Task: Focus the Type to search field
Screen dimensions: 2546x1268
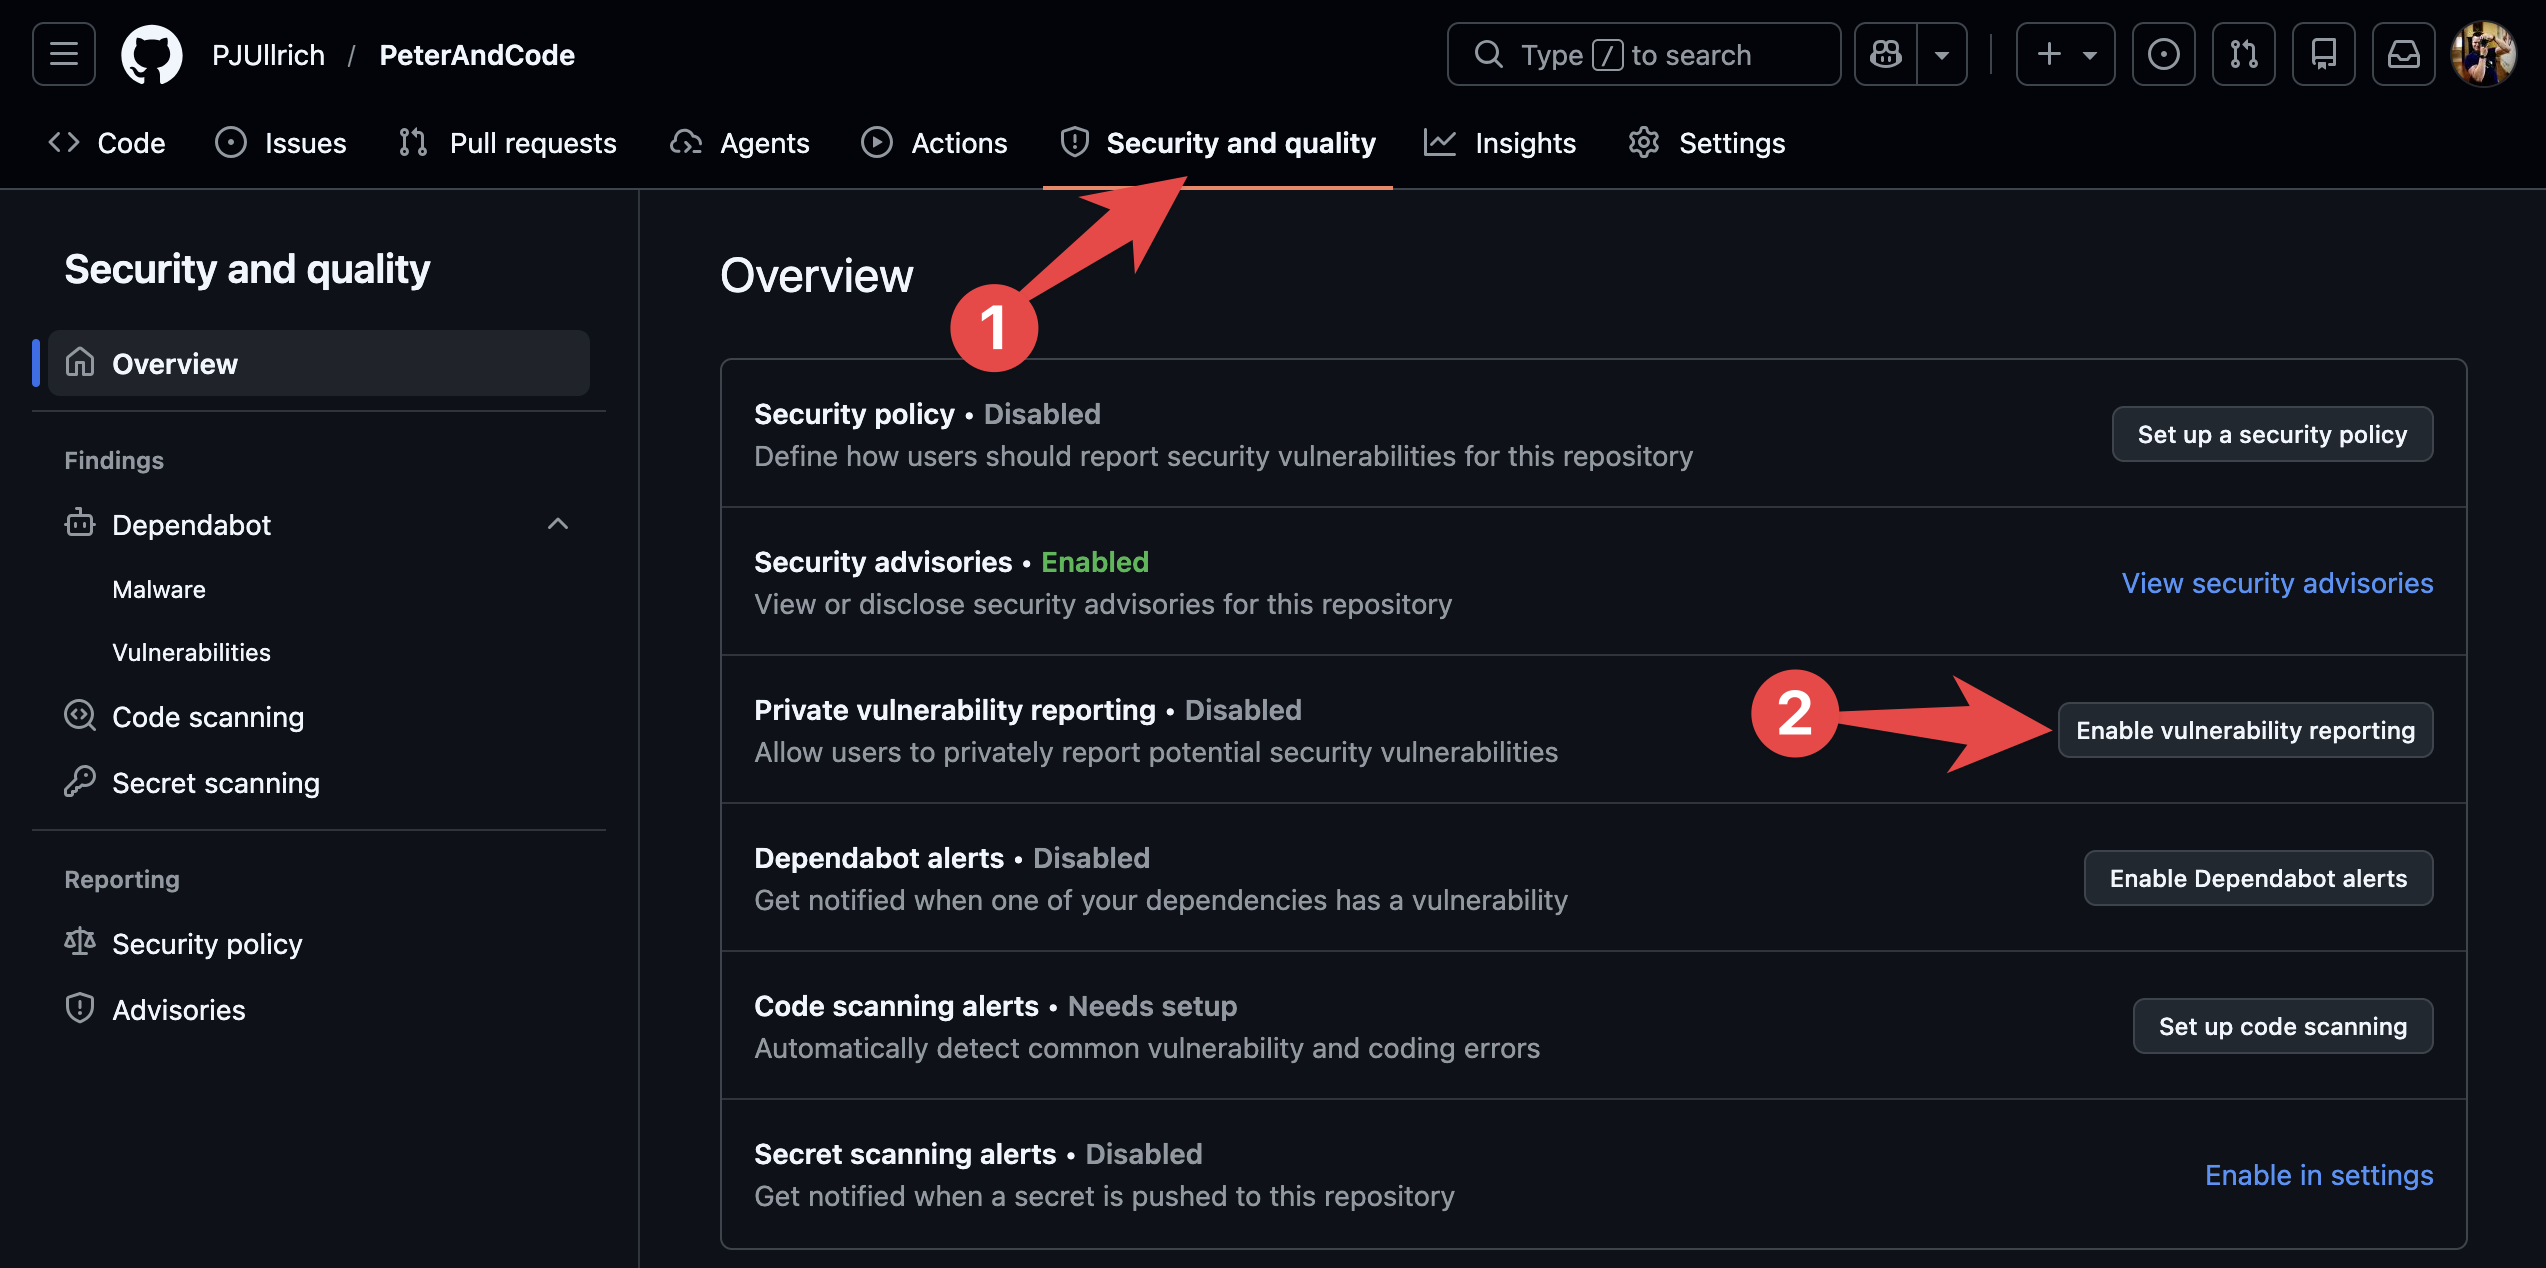Action: tap(1643, 54)
